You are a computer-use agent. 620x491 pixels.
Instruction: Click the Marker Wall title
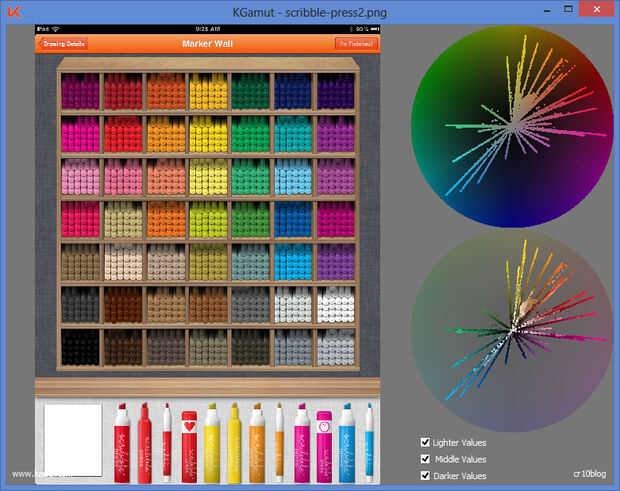(207, 43)
